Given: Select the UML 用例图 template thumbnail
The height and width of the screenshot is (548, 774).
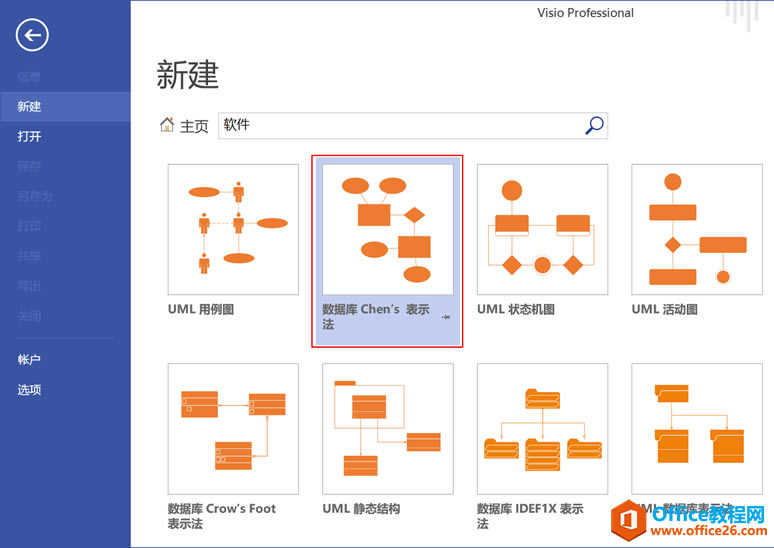Looking at the screenshot, I should click(233, 230).
